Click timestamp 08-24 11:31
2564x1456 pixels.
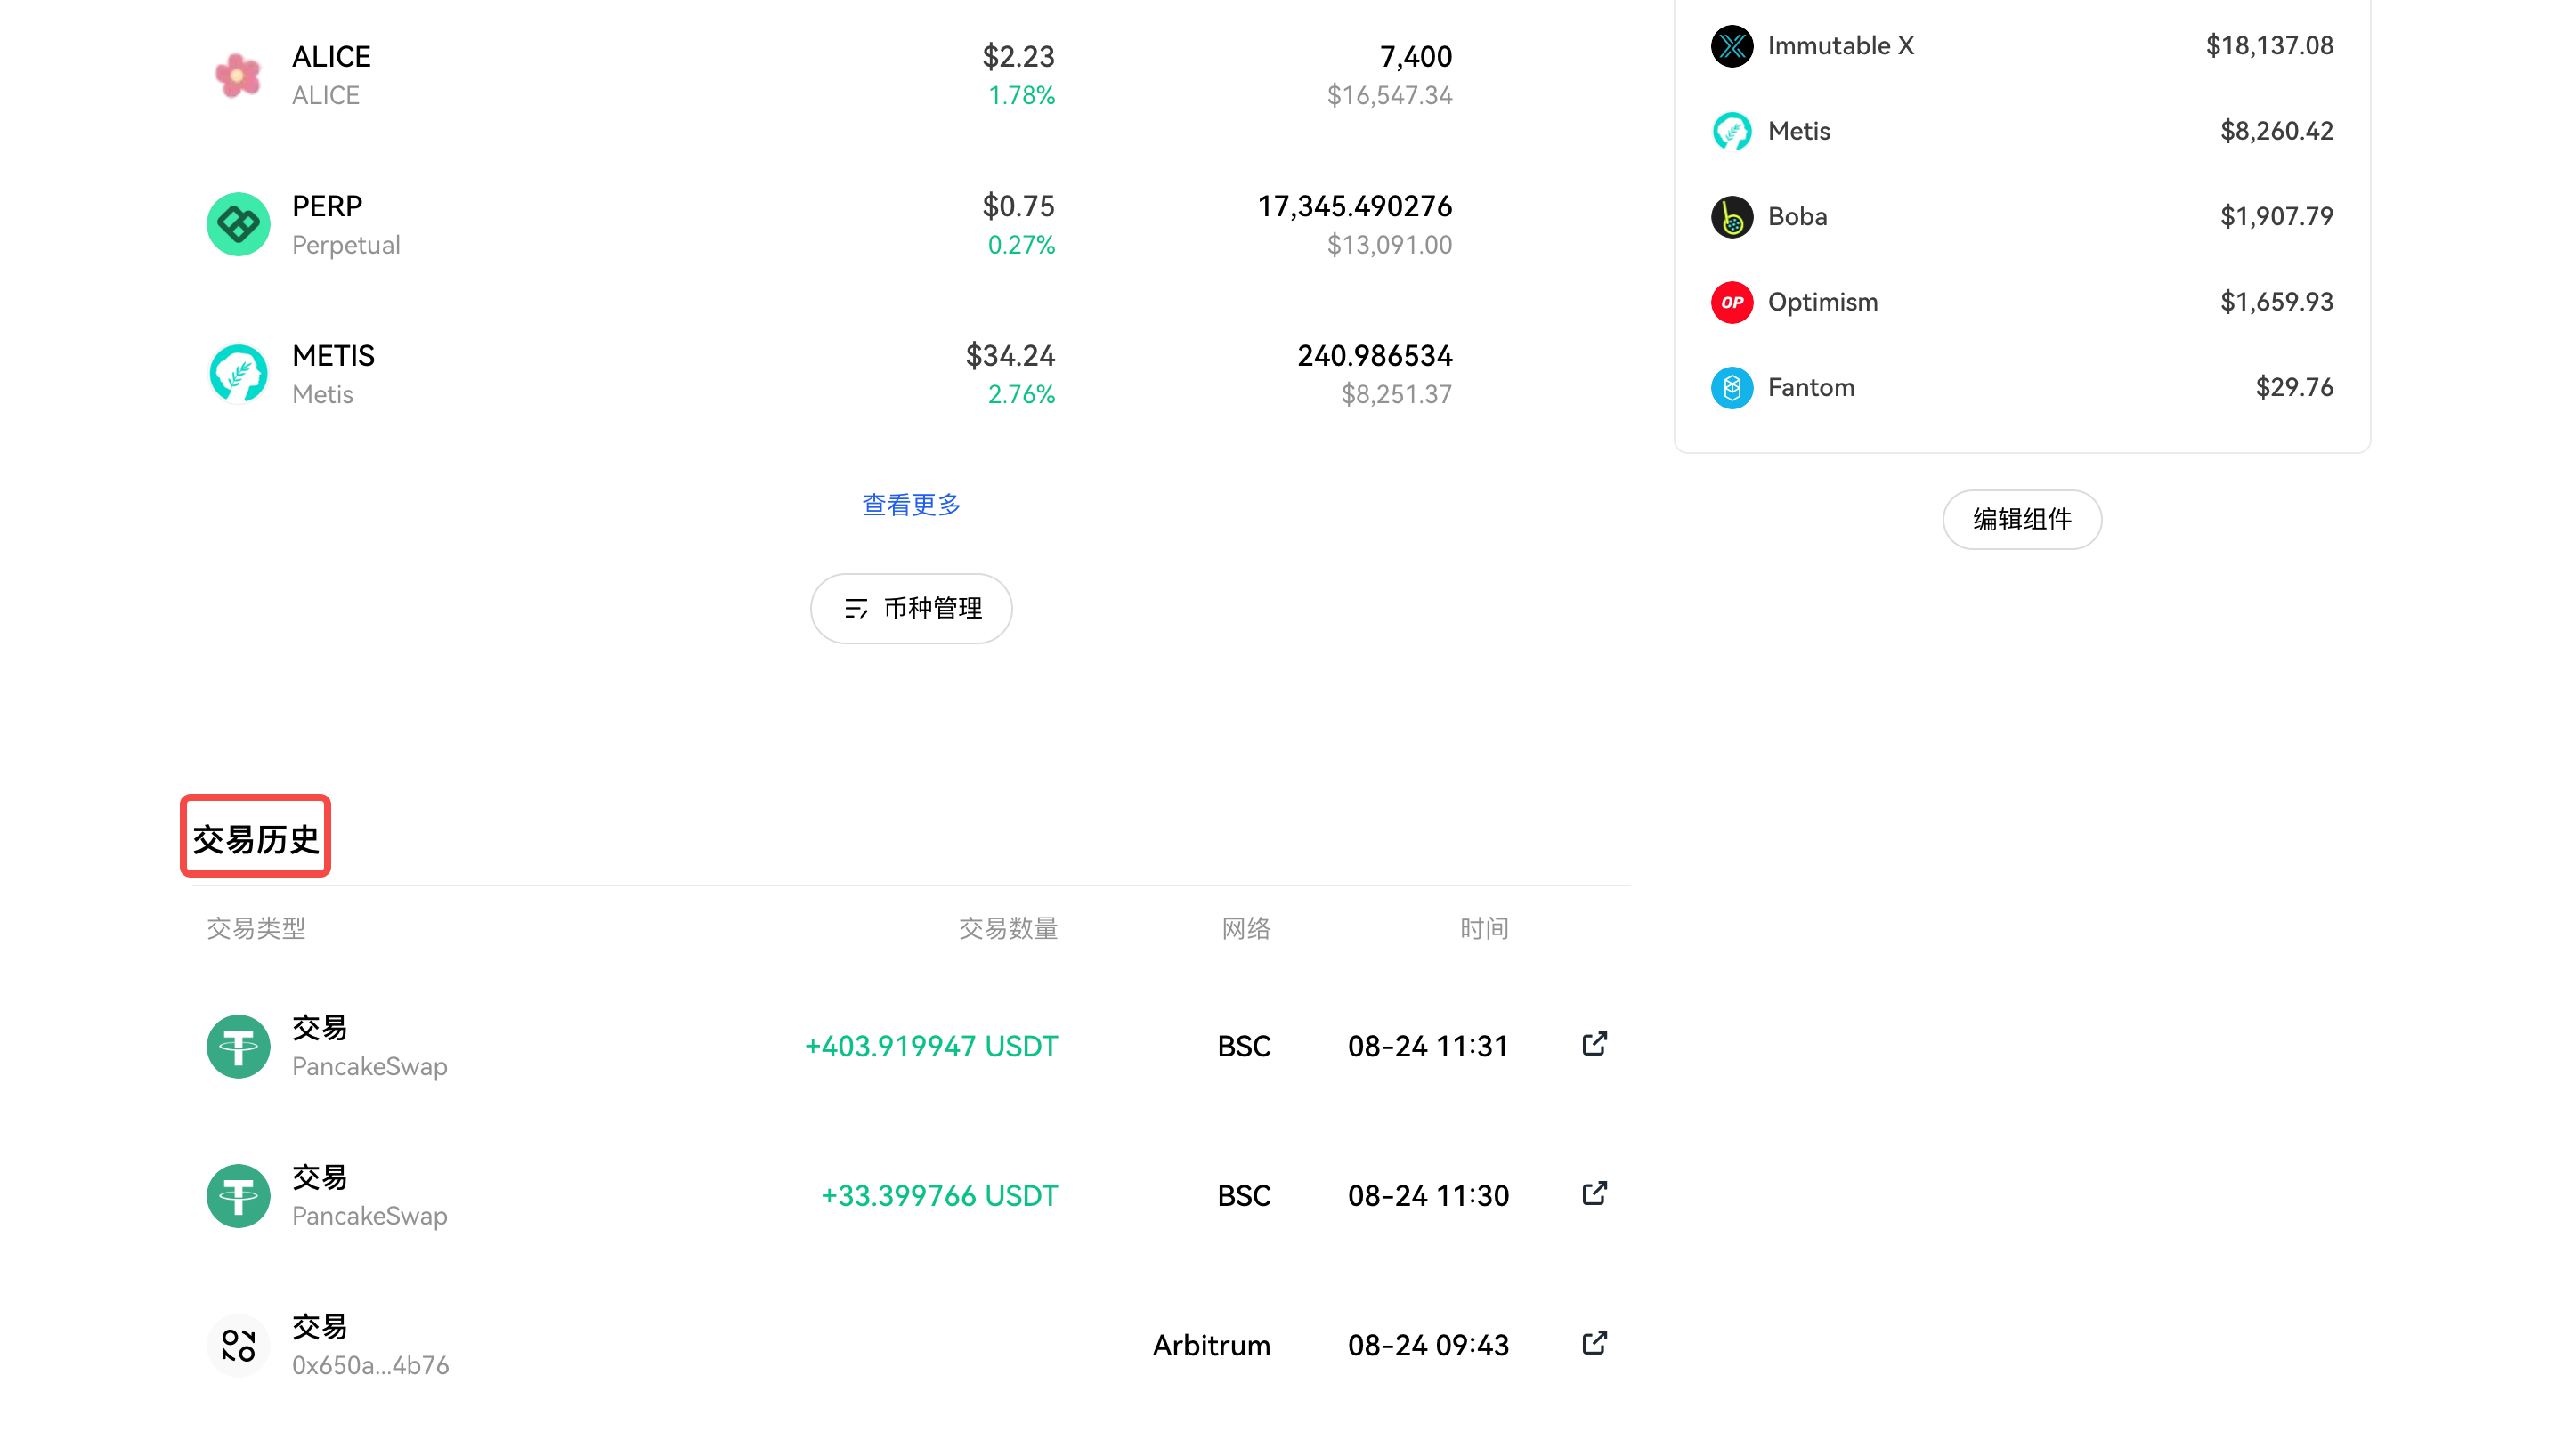coord(1428,1046)
